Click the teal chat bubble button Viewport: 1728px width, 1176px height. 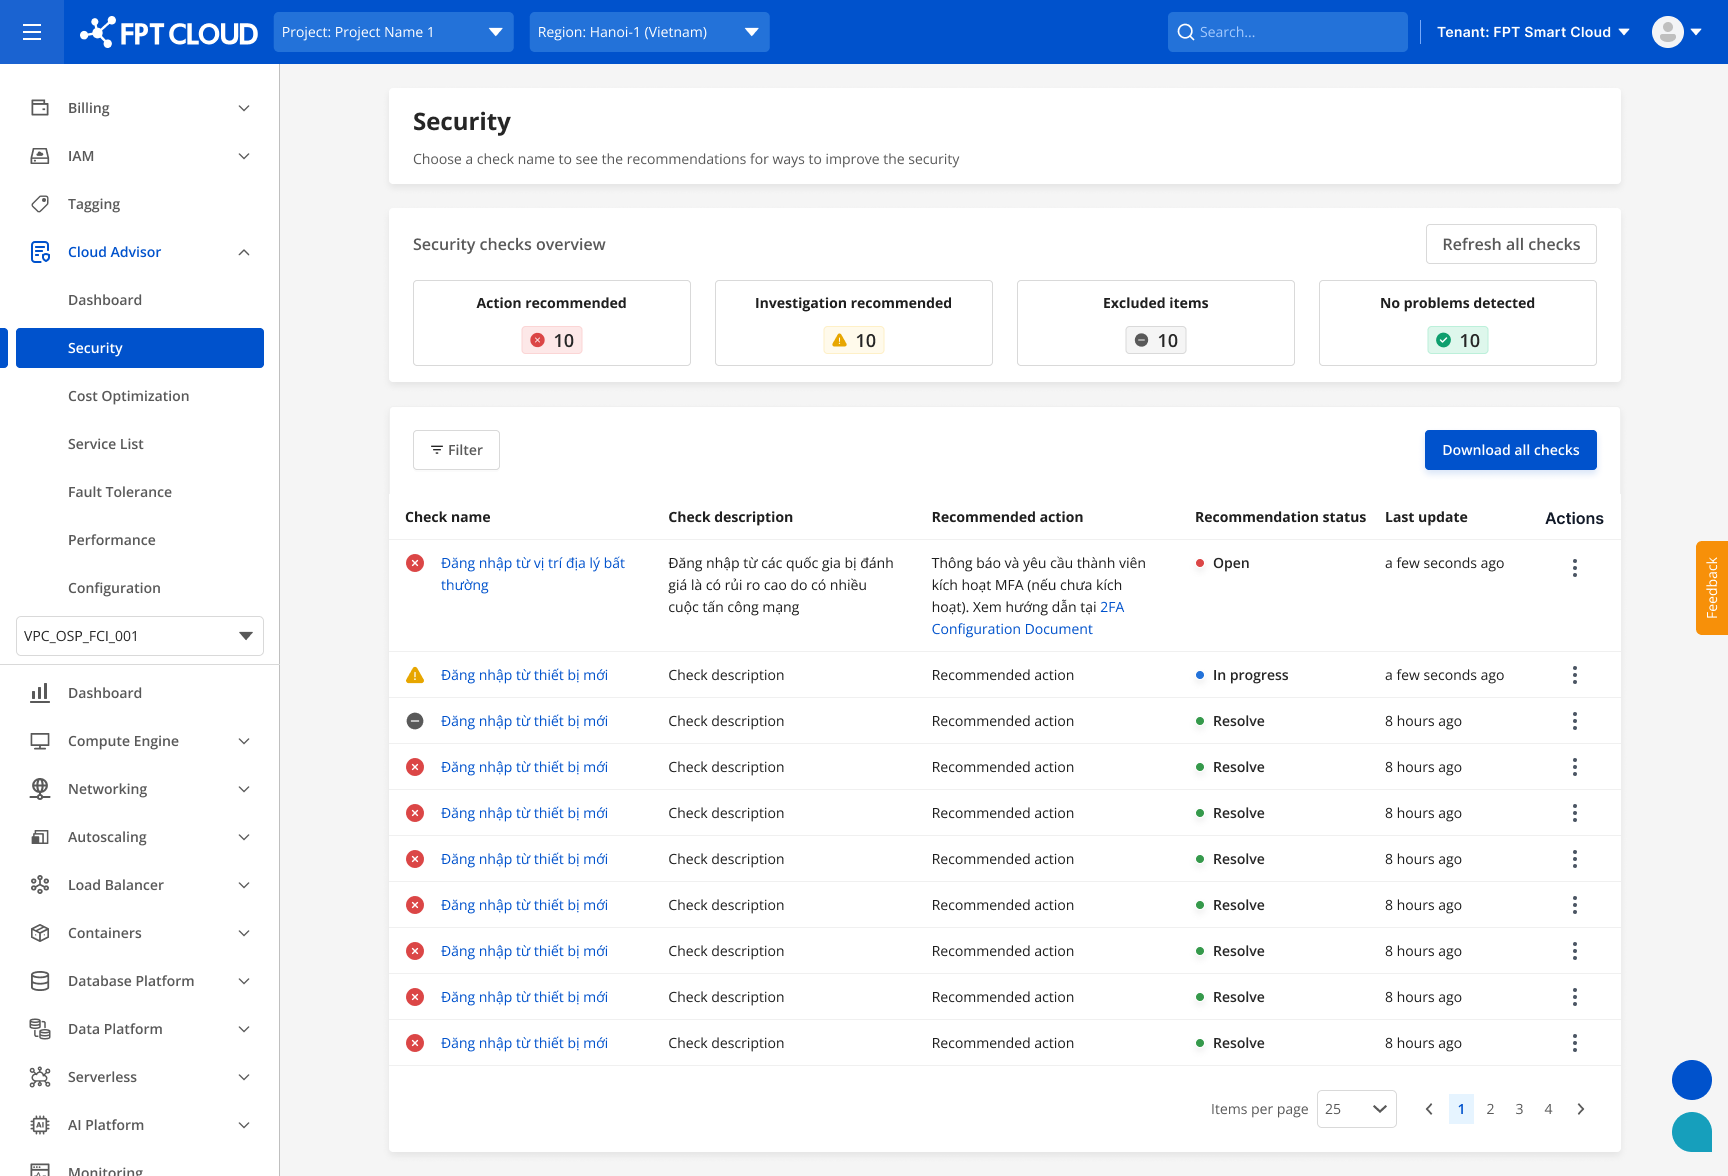coord(1692,1132)
